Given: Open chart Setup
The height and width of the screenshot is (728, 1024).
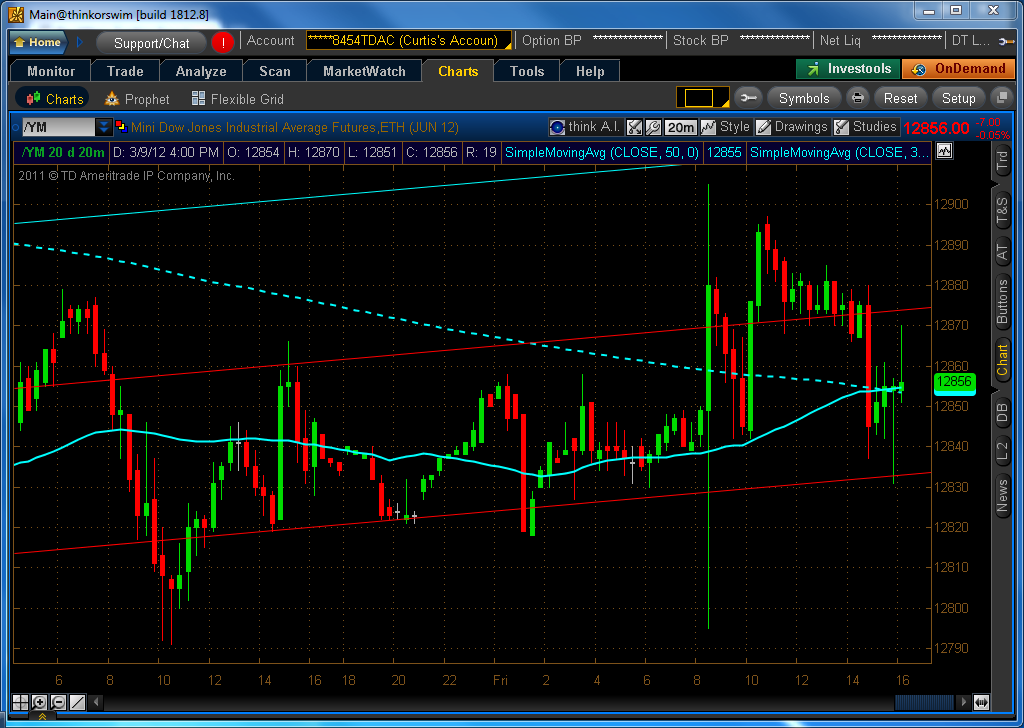Looking at the screenshot, I should (x=958, y=98).
